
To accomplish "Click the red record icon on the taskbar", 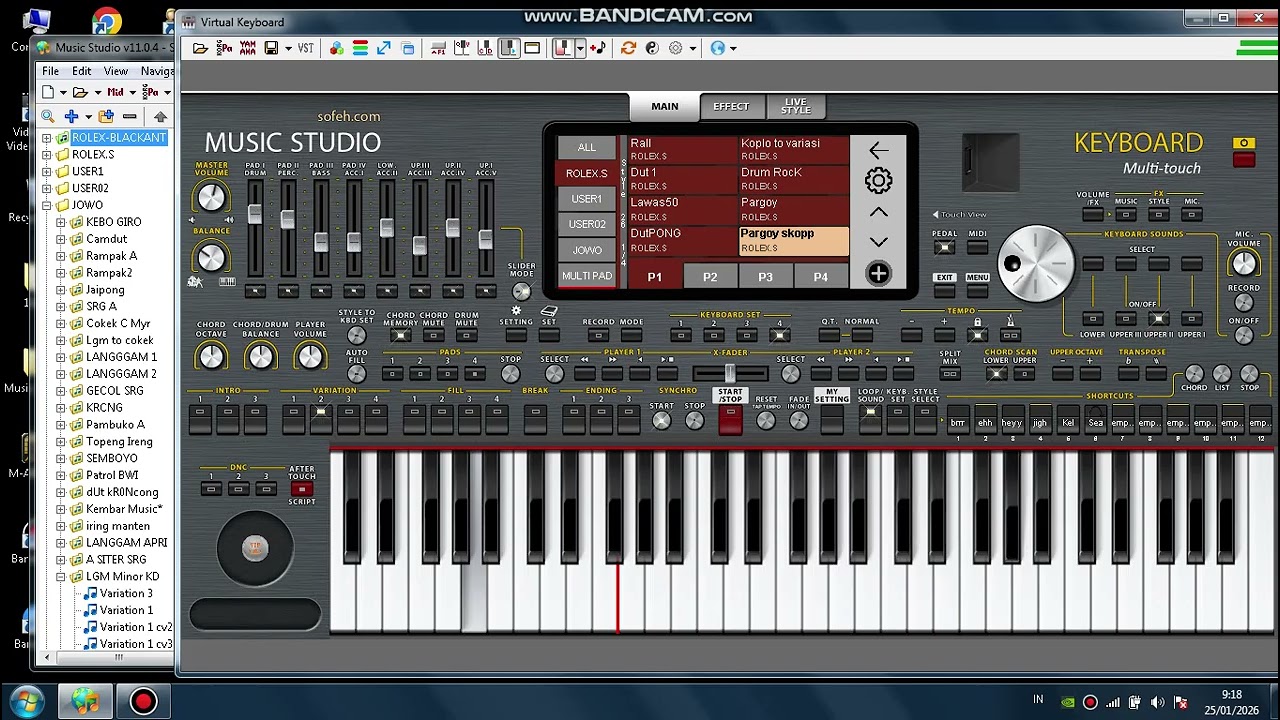I will click(x=143, y=702).
